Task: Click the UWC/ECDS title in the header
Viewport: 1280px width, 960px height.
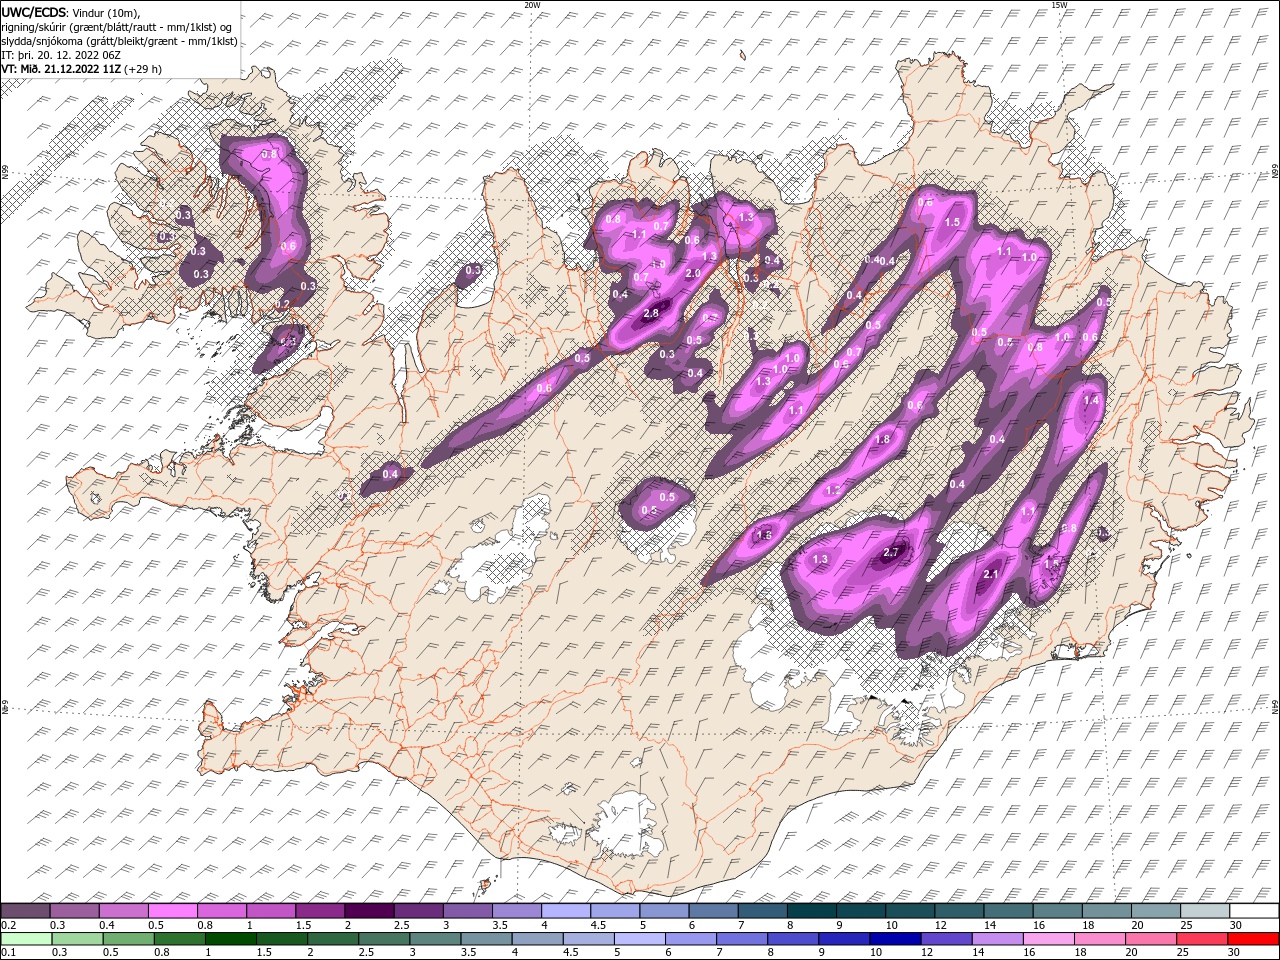Action: pos(32,12)
